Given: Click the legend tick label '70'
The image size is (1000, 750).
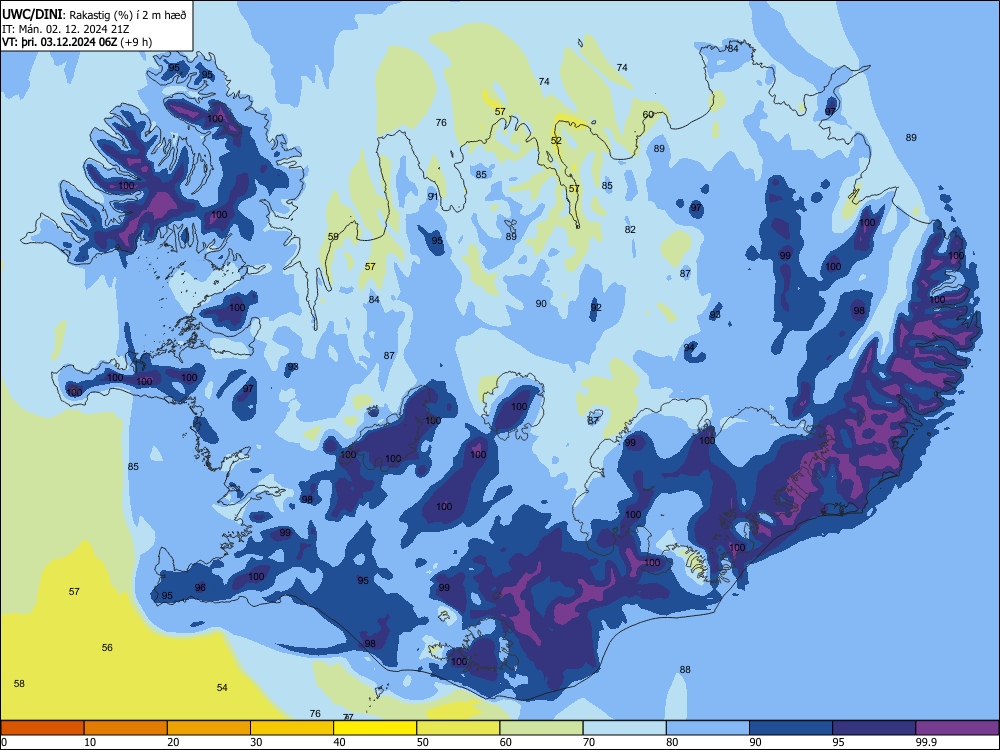Looking at the screenshot, I should click(589, 742).
